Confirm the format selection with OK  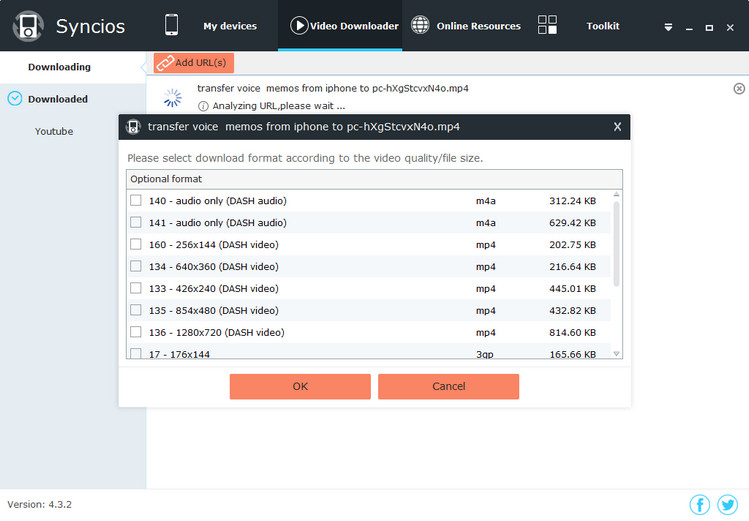[300, 386]
